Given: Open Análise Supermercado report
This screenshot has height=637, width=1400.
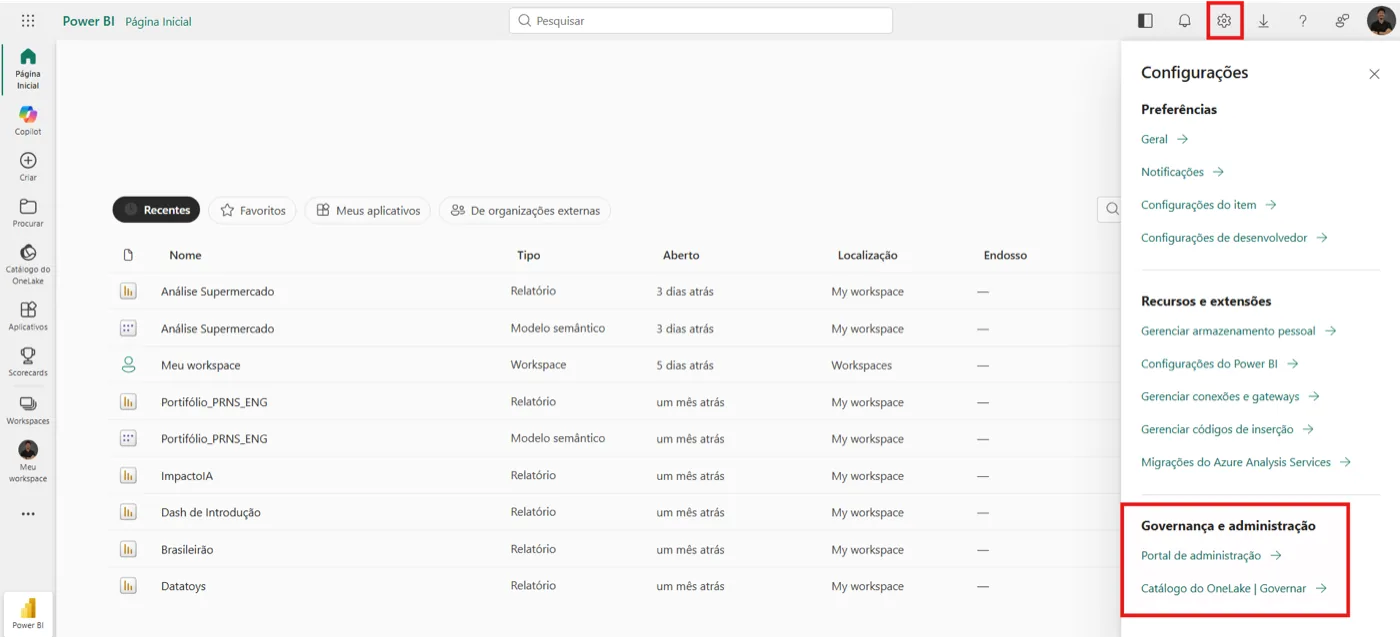Looking at the screenshot, I should (217, 291).
